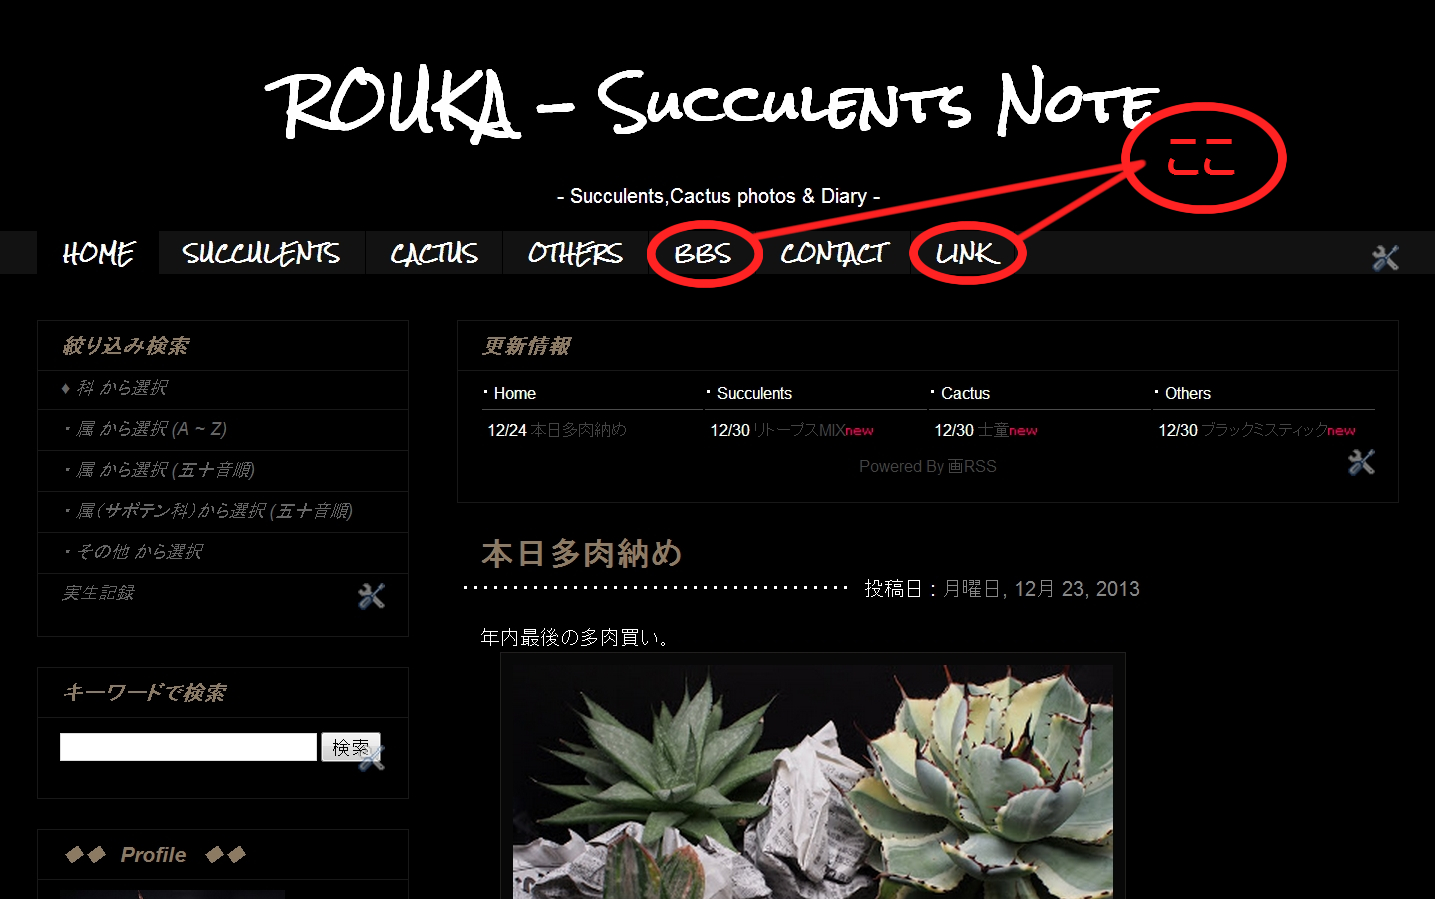The image size is (1435, 899).
Task: Click the 検索 search button
Action: click(350, 747)
